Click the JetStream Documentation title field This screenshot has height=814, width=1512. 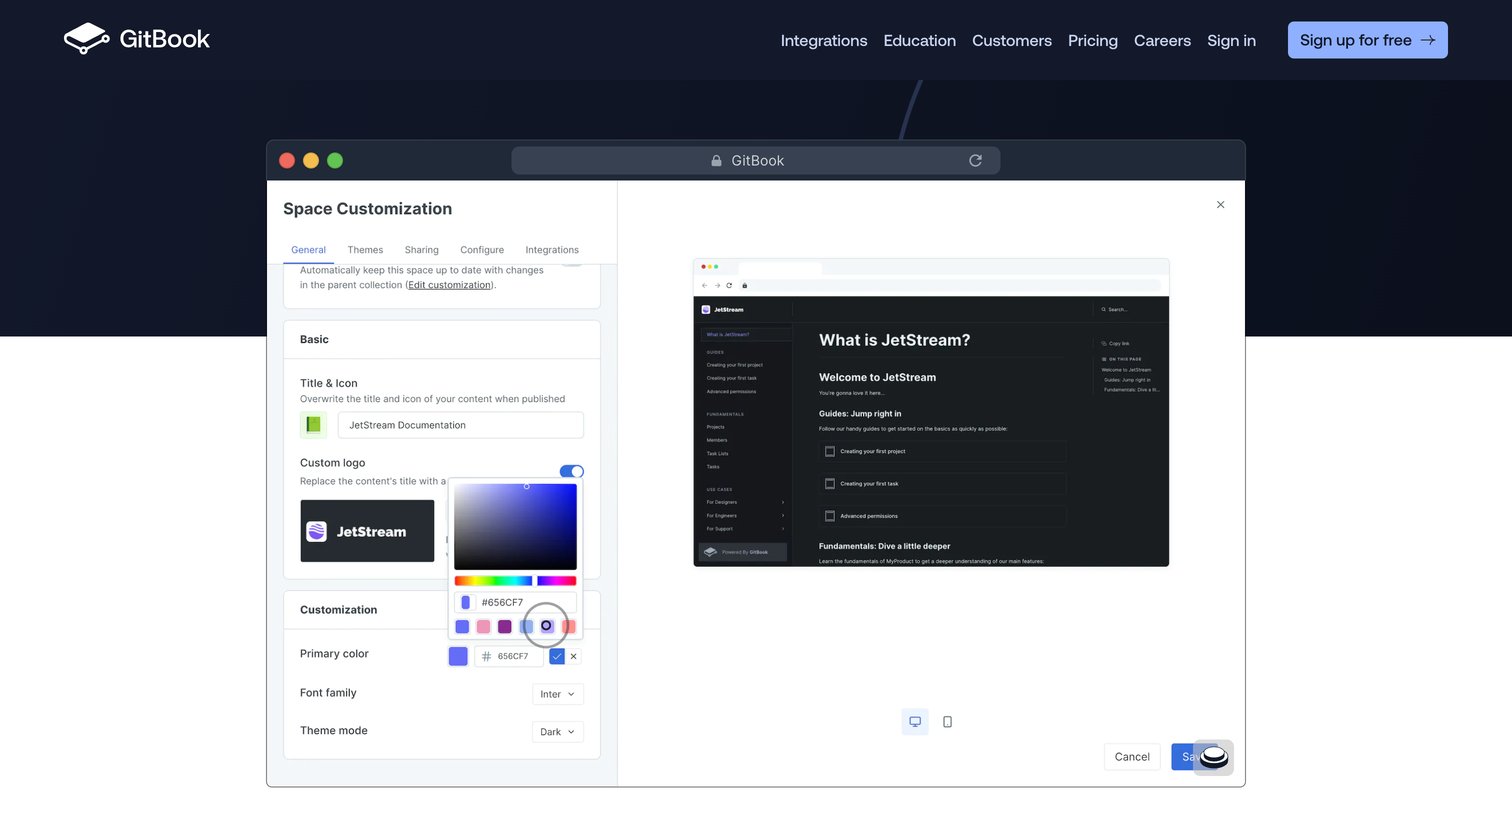click(461, 425)
